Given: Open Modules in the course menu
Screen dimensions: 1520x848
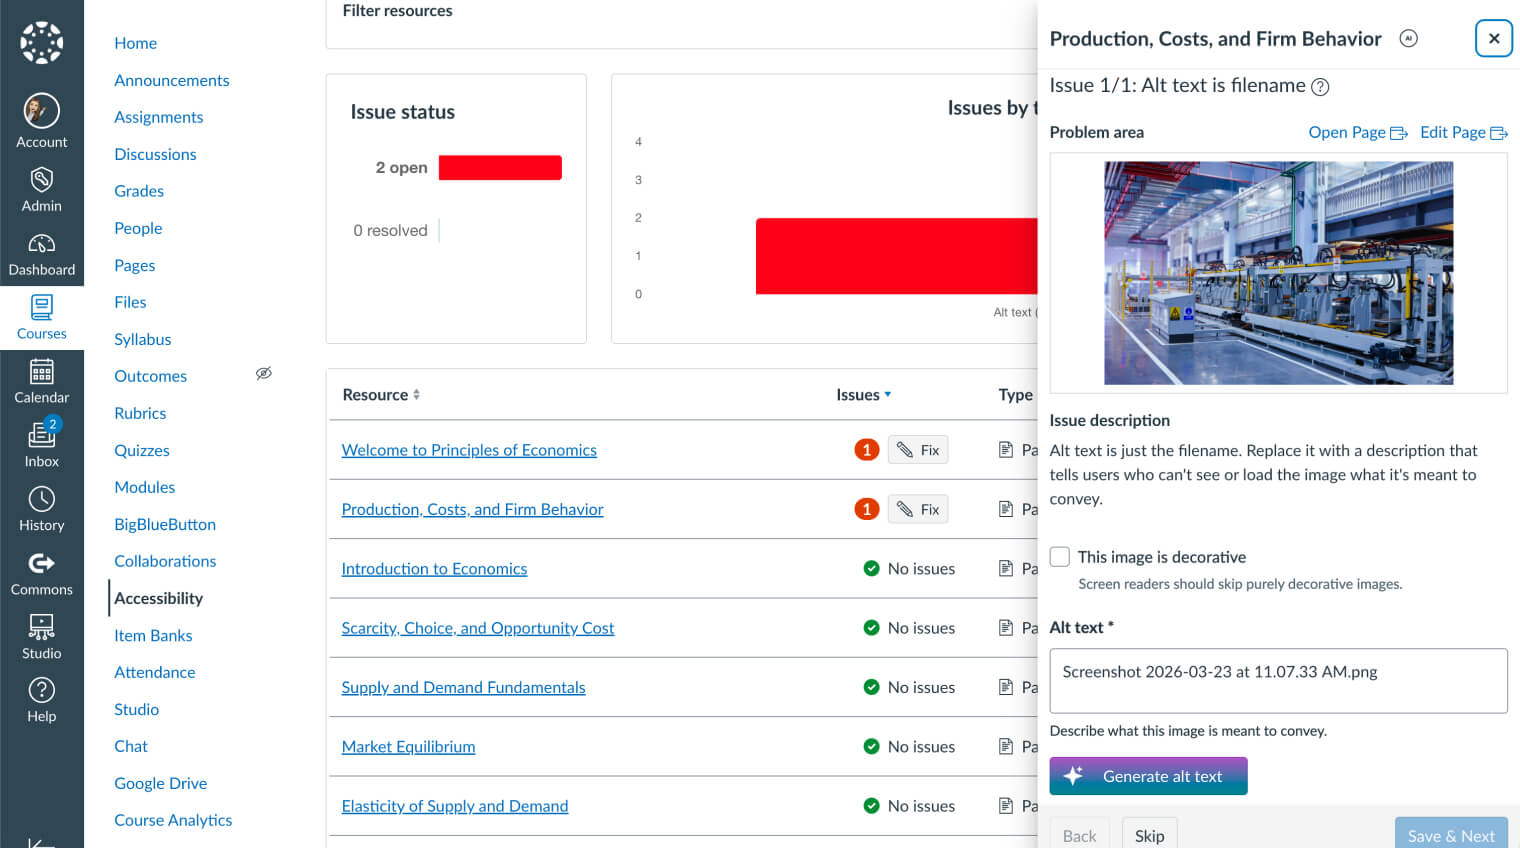Looking at the screenshot, I should click(144, 487).
